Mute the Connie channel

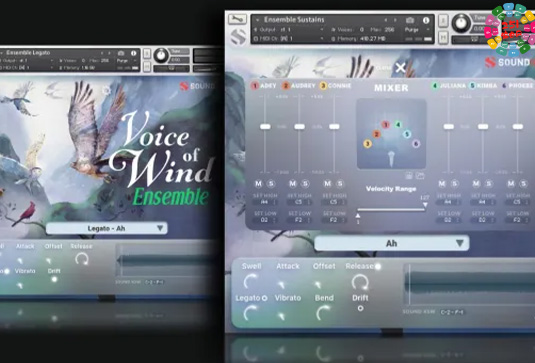328,184
